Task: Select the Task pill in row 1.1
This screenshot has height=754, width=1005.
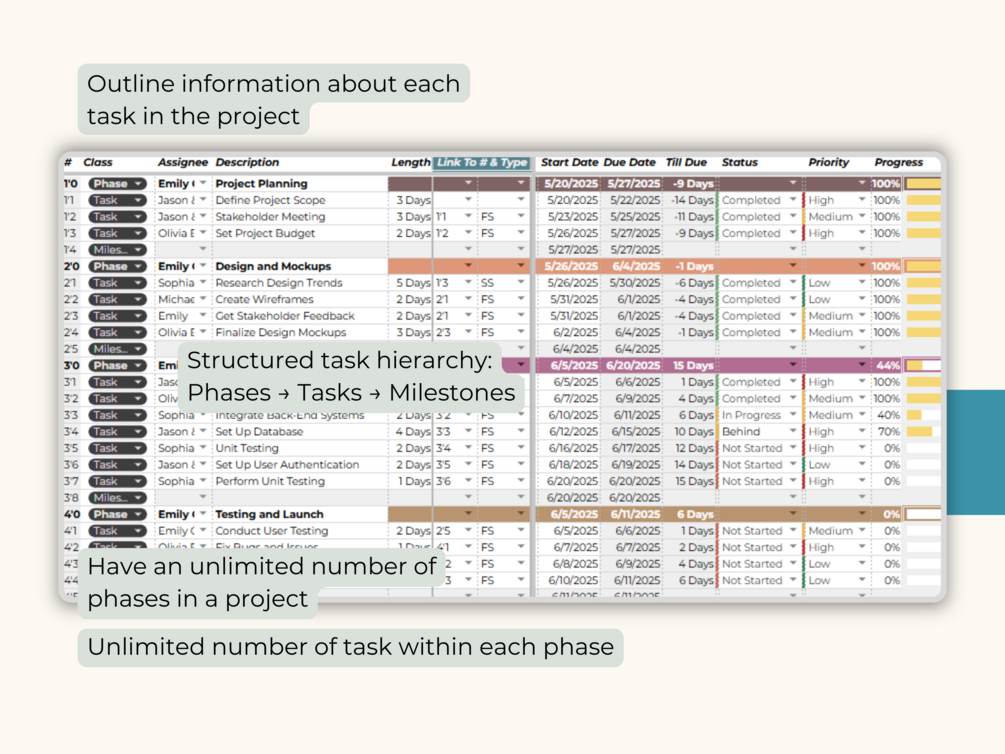Action: tap(117, 200)
